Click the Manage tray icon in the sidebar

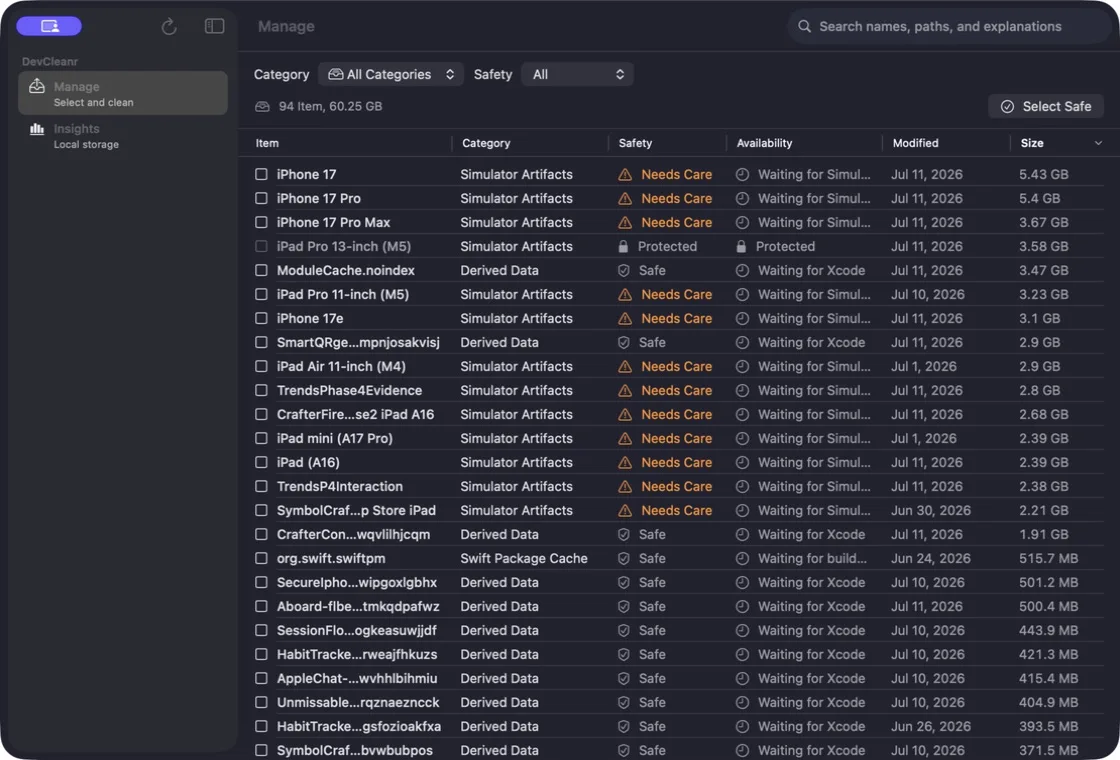tap(36, 86)
